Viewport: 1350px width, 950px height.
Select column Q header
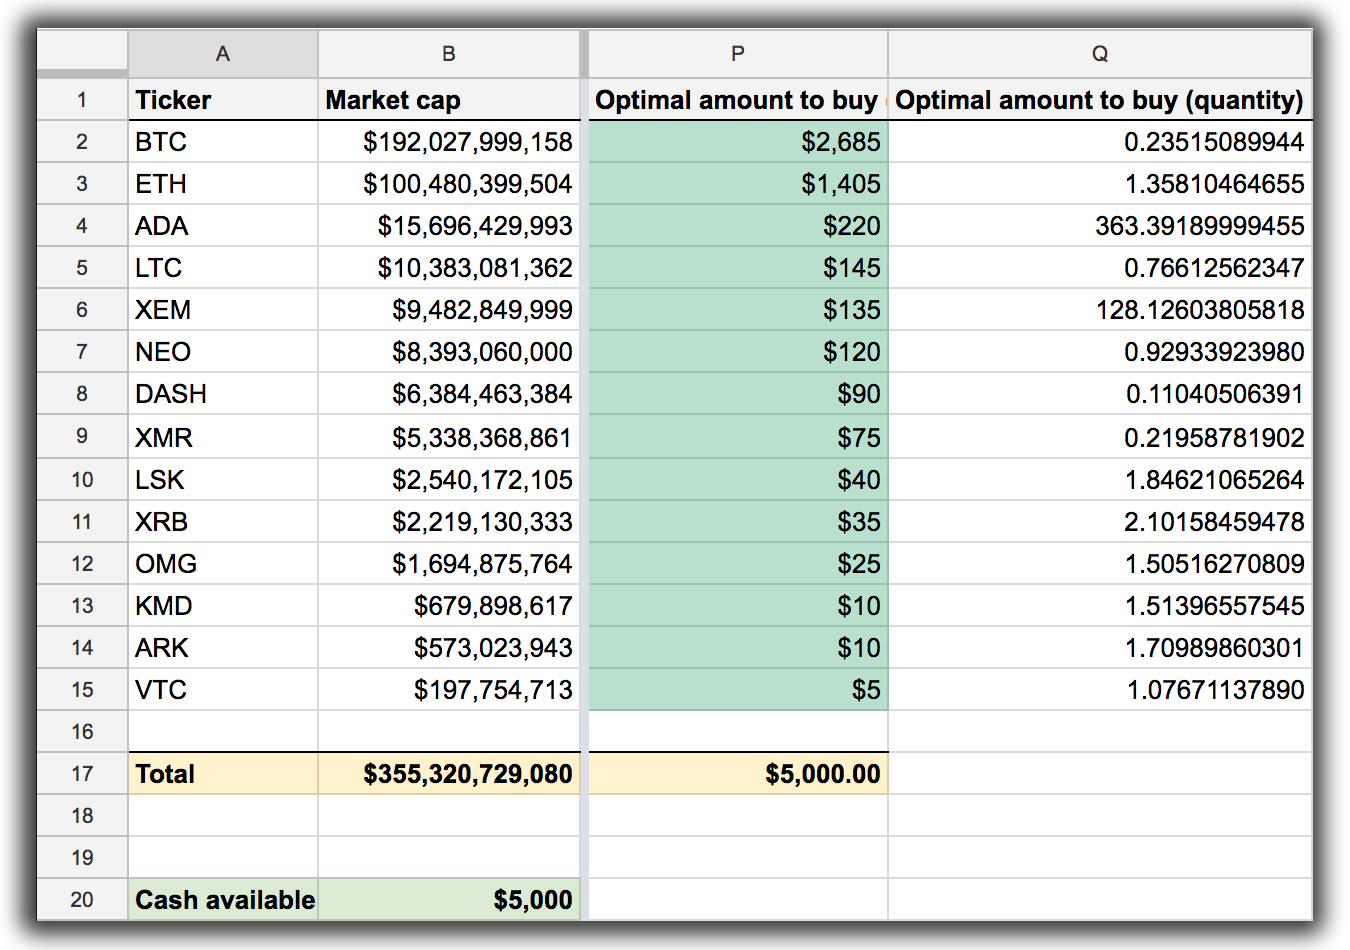pyautogui.click(x=1099, y=54)
